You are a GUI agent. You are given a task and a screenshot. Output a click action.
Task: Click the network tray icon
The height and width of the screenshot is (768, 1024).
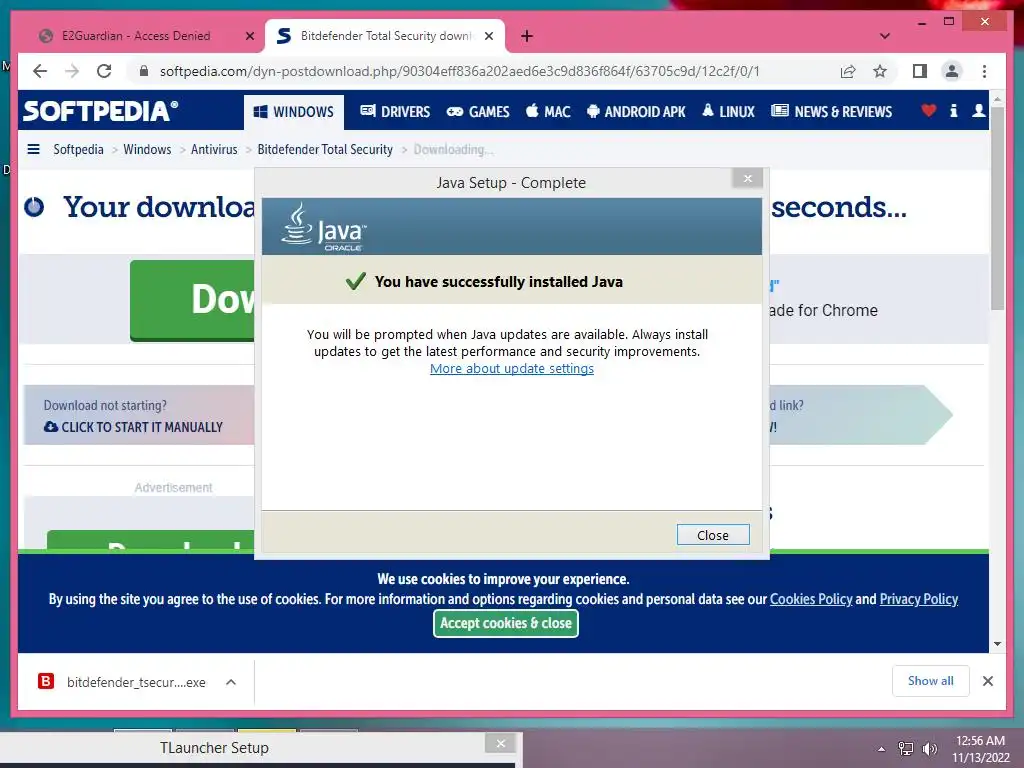point(906,749)
